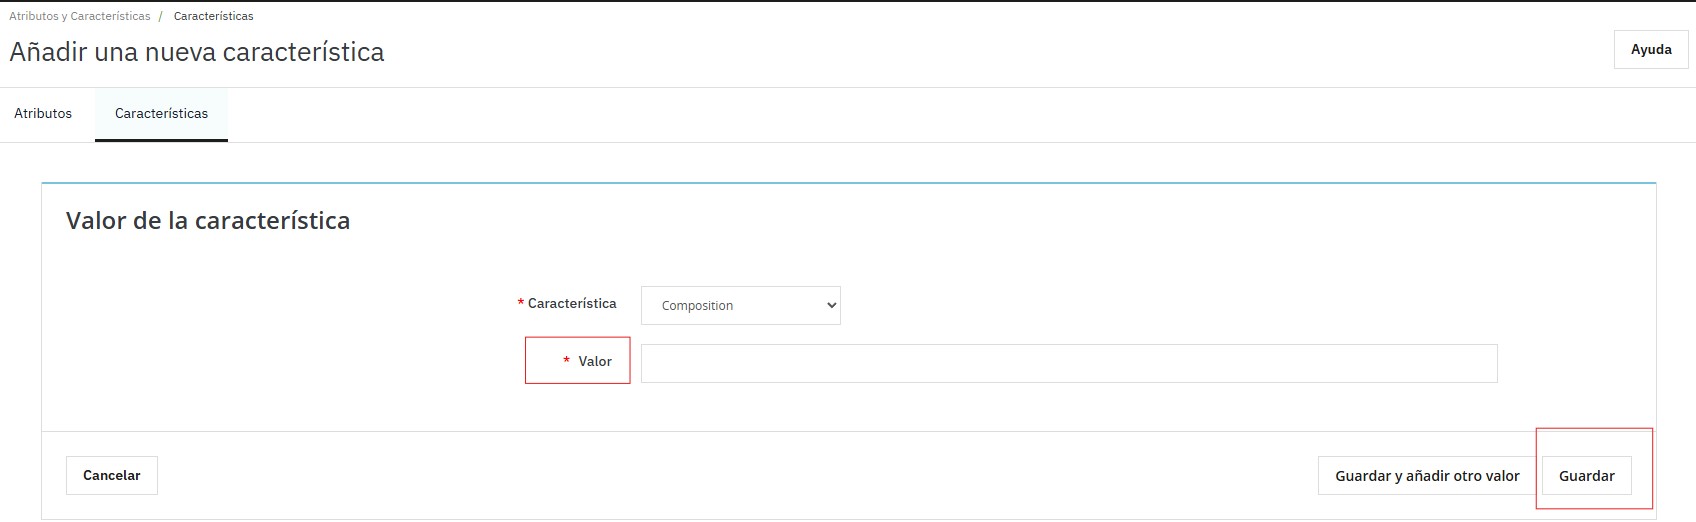1696x522 pixels.
Task: Click the Características breadcrumb entry
Action: pos(213,16)
